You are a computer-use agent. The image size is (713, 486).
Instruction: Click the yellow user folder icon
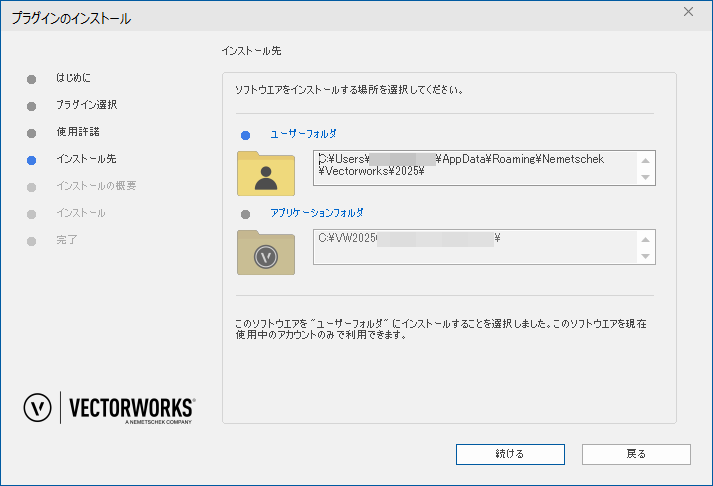(x=266, y=173)
